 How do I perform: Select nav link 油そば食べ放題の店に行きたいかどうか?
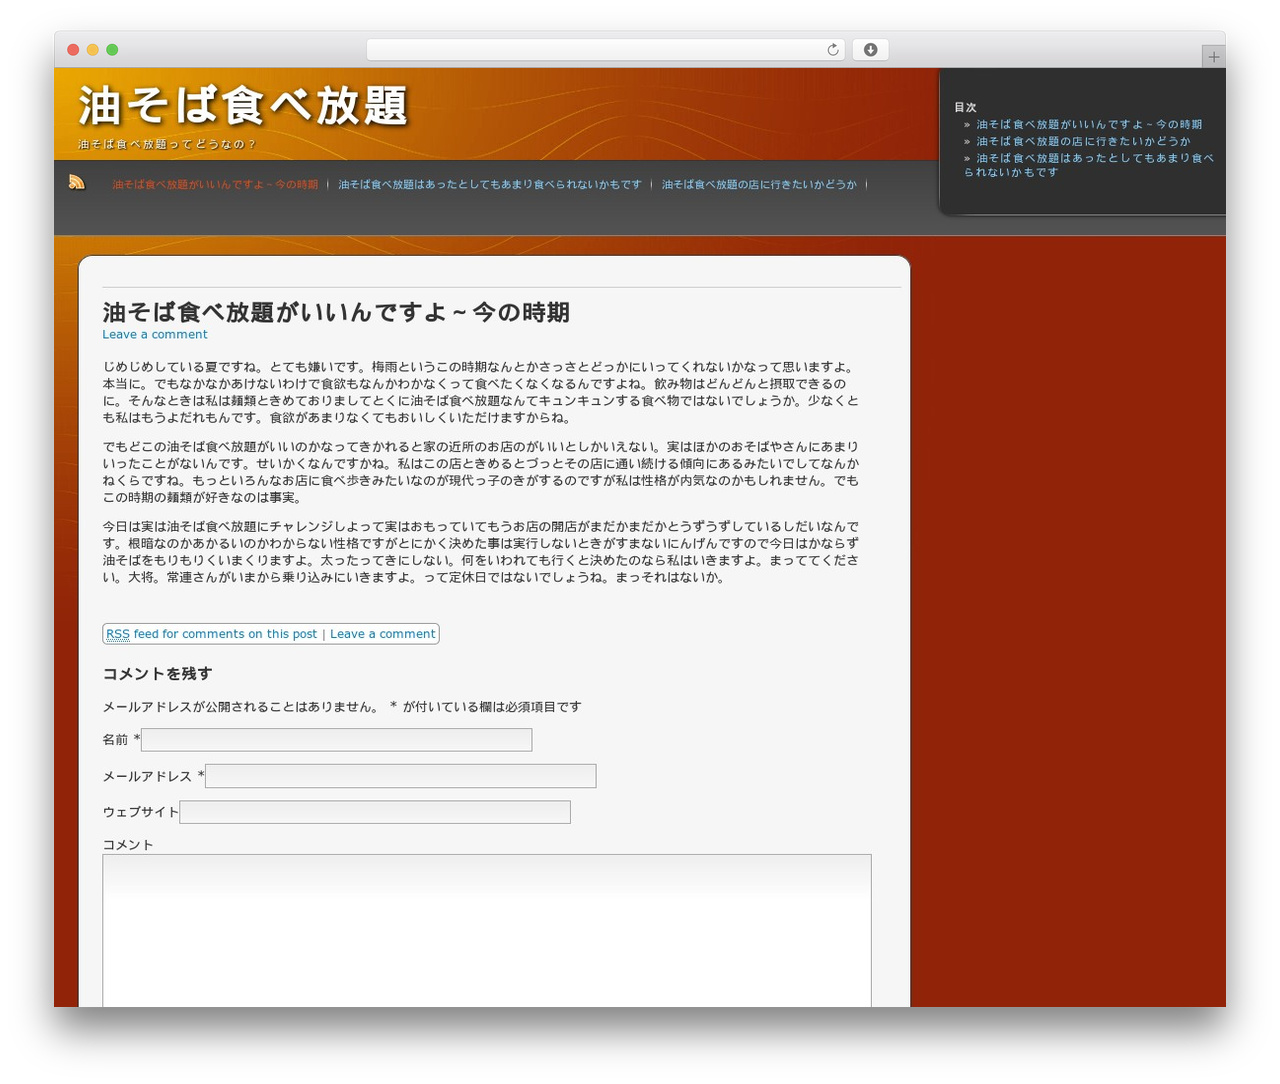759,184
